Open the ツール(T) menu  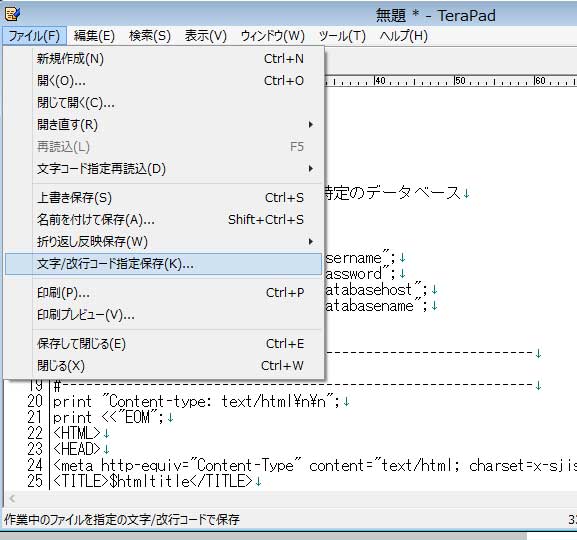click(342, 36)
